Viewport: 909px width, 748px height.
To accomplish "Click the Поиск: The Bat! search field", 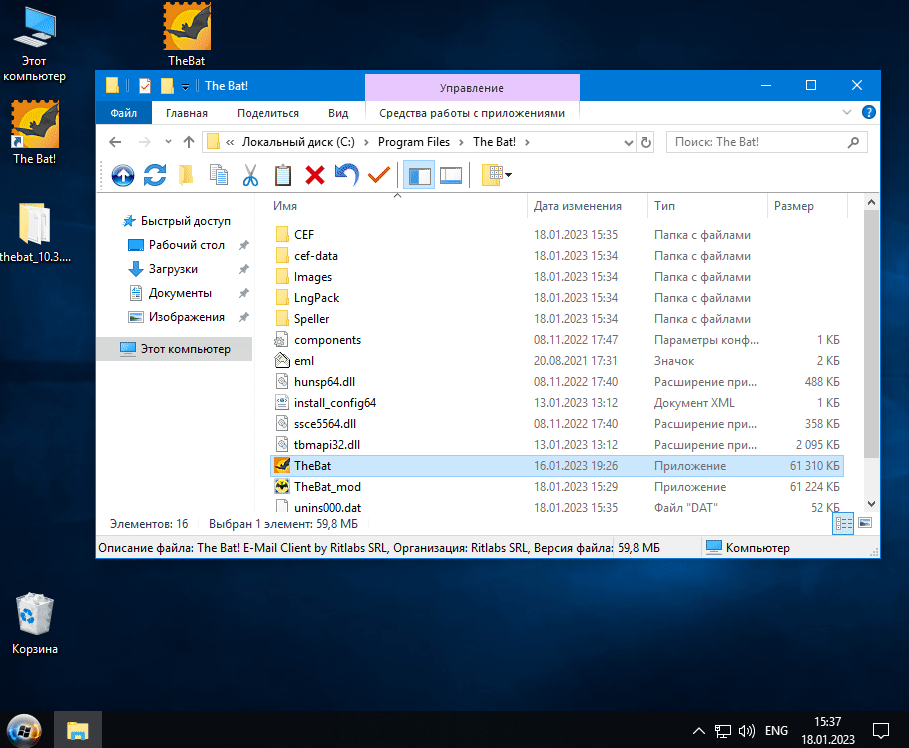I will [x=766, y=142].
